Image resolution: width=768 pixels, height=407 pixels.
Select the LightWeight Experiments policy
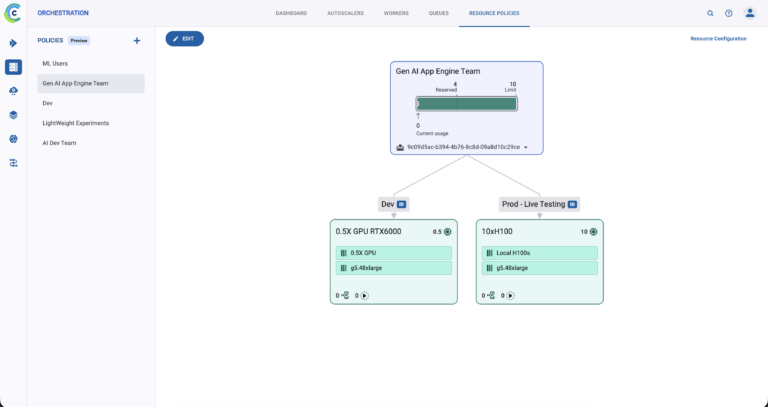click(75, 123)
